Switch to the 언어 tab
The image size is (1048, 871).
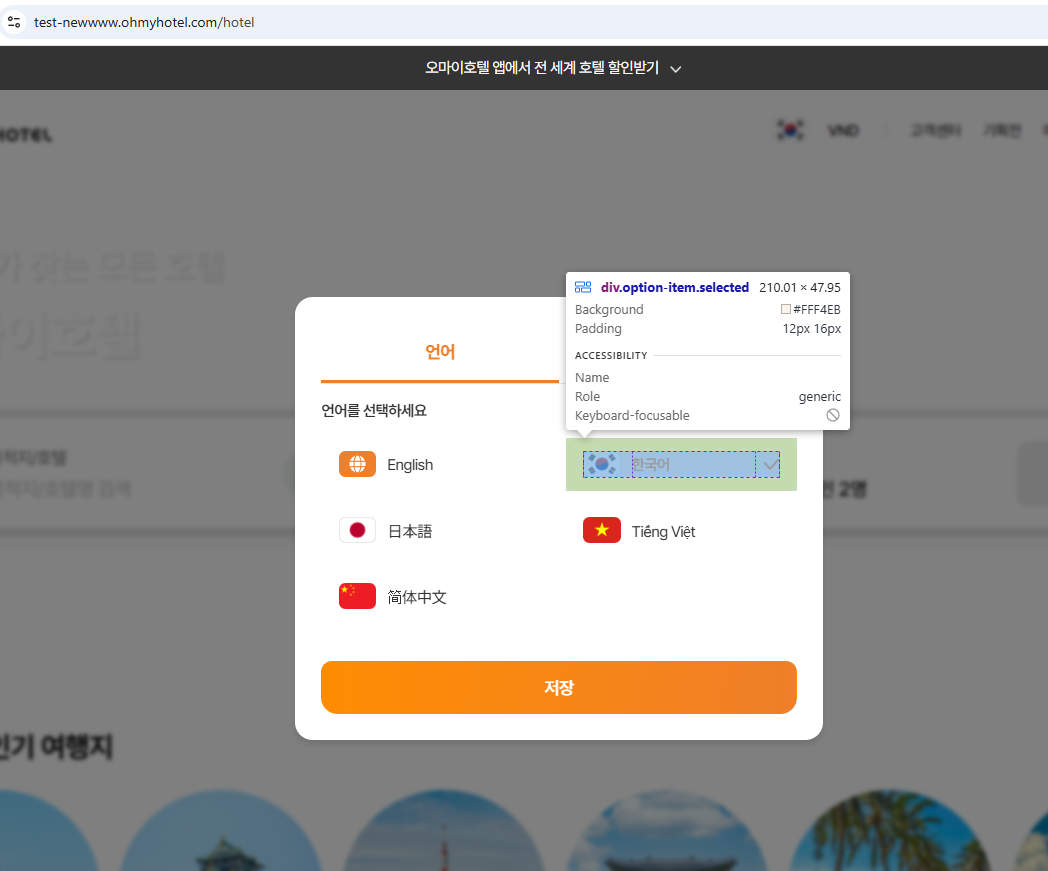(x=440, y=352)
